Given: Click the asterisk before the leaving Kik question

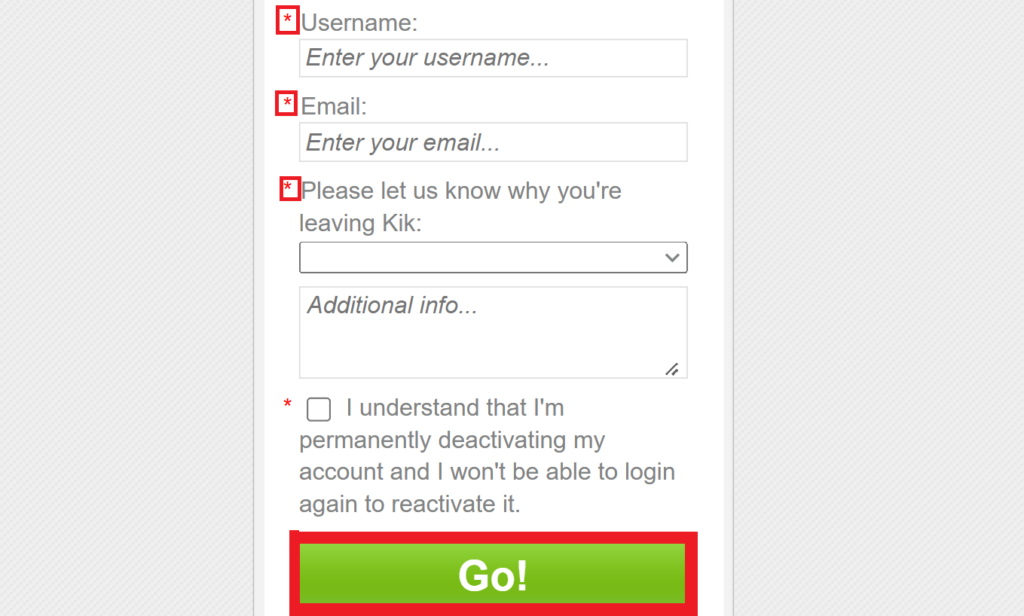Looking at the screenshot, I should pos(289,188).
